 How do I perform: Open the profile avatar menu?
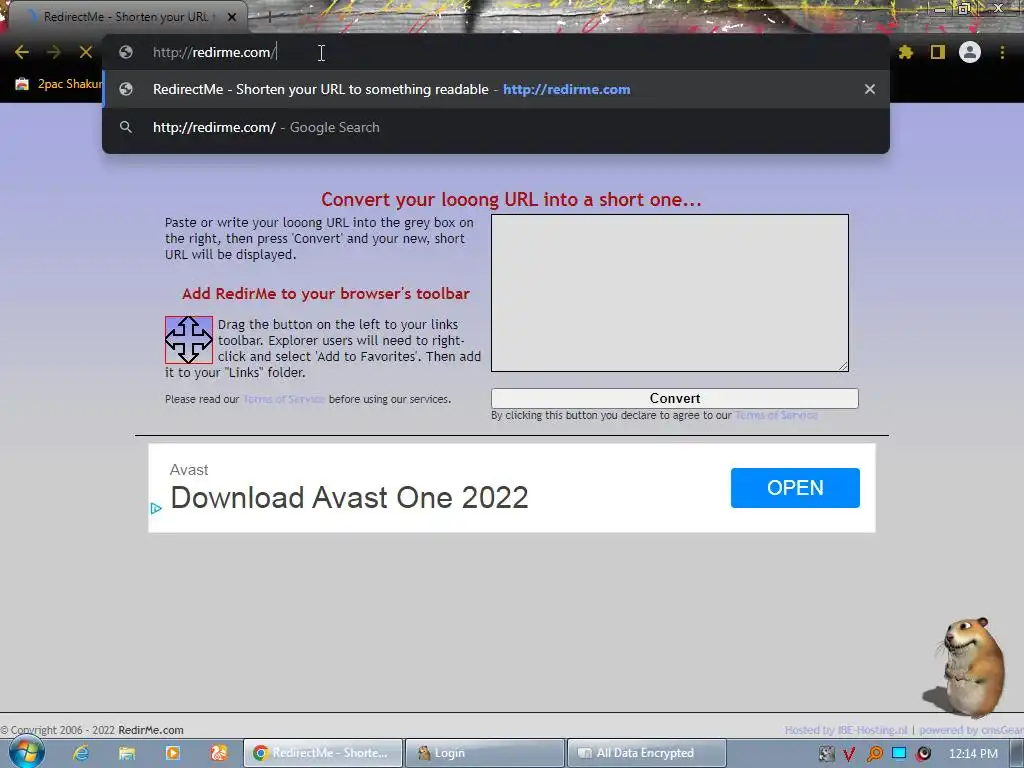[970, 52]
